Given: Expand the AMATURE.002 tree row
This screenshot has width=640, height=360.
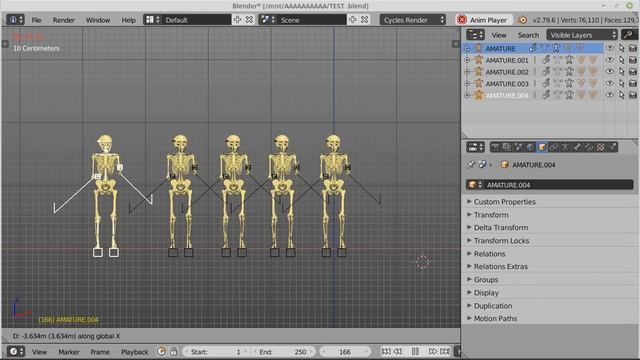Looking at the screenshot, I should point(467,72).
